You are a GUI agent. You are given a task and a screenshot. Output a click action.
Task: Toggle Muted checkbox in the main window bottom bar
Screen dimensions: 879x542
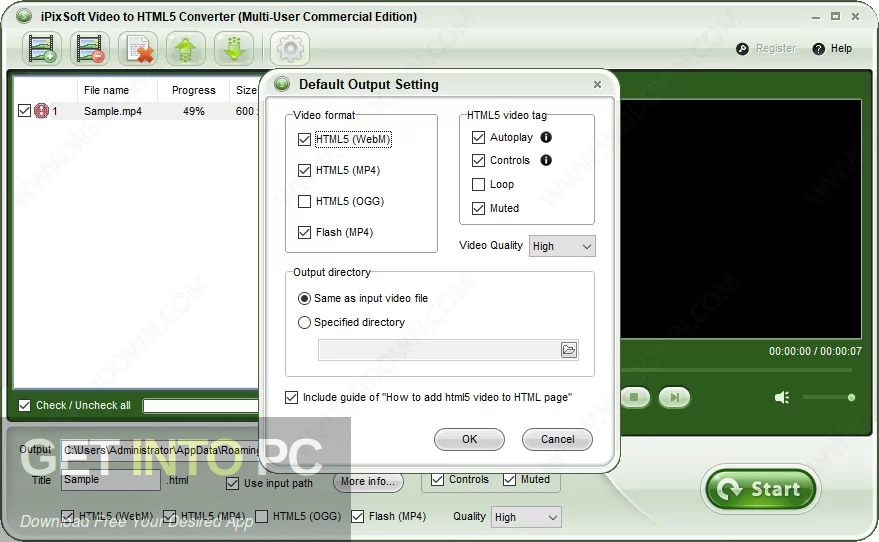pos(509,480)
